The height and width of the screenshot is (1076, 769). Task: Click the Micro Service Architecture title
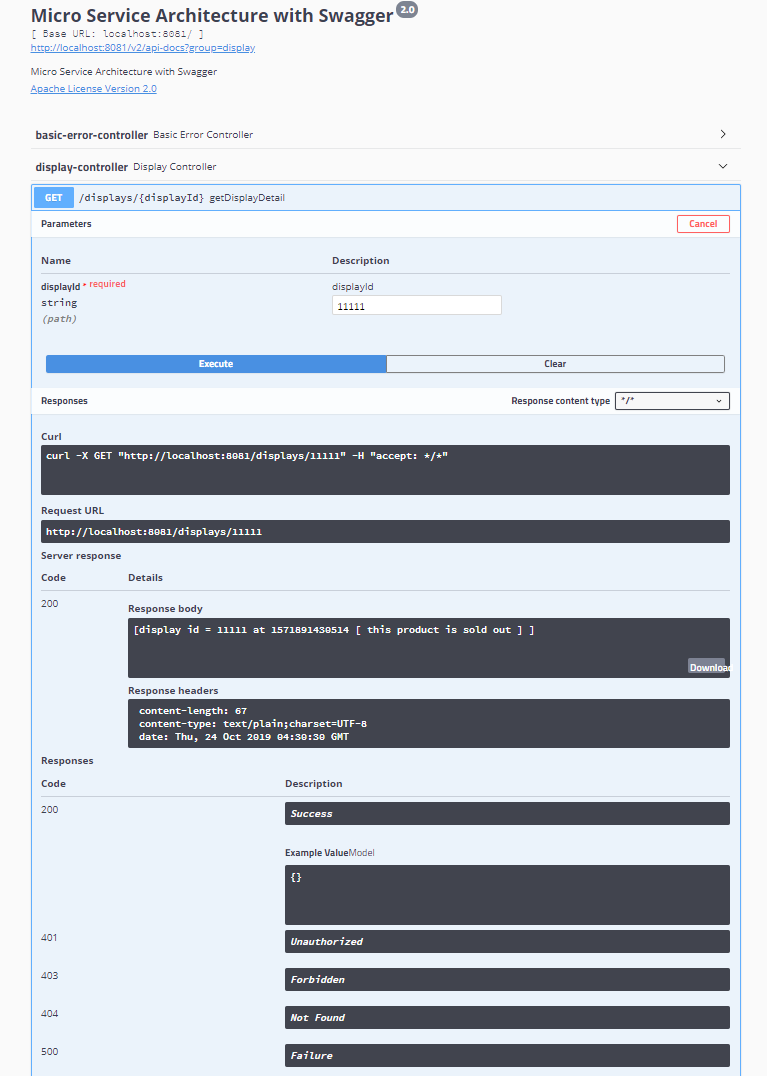(x=212, y=16)
